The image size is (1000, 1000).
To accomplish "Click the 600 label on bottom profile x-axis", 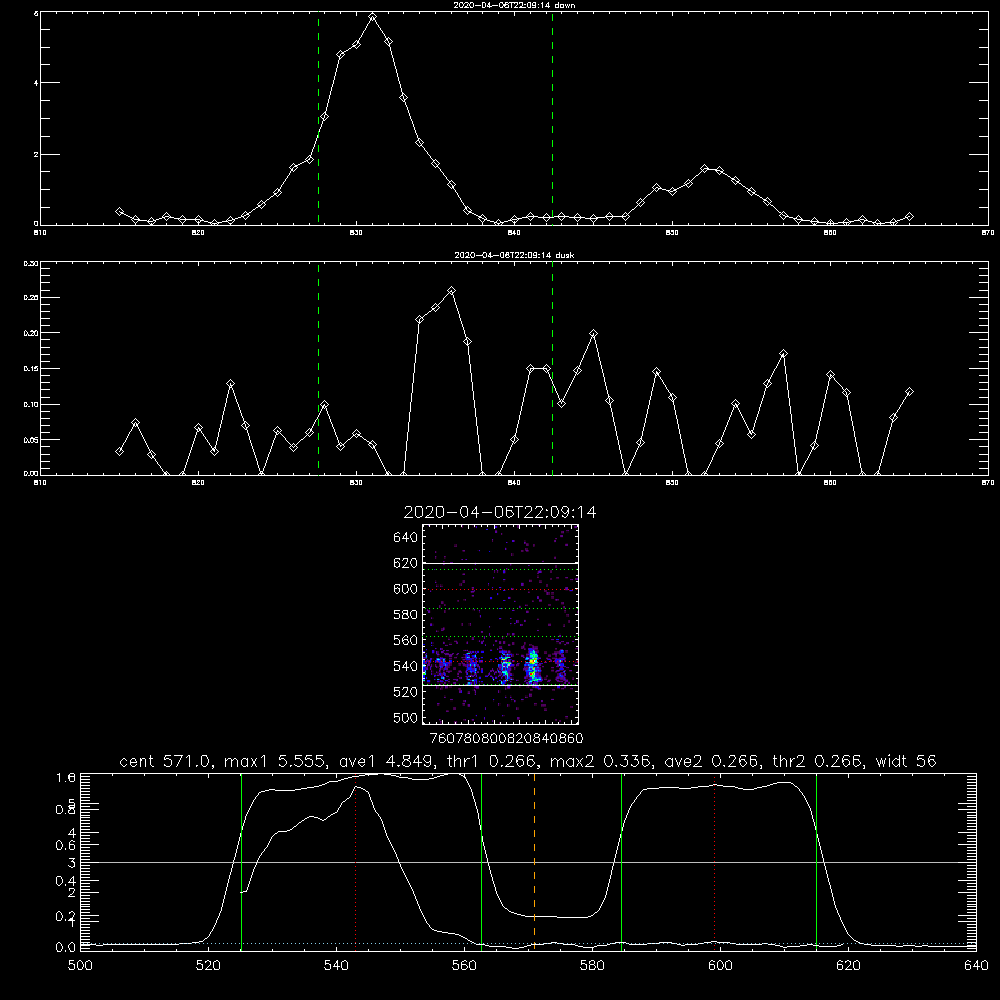I will (x=721, y=966).
